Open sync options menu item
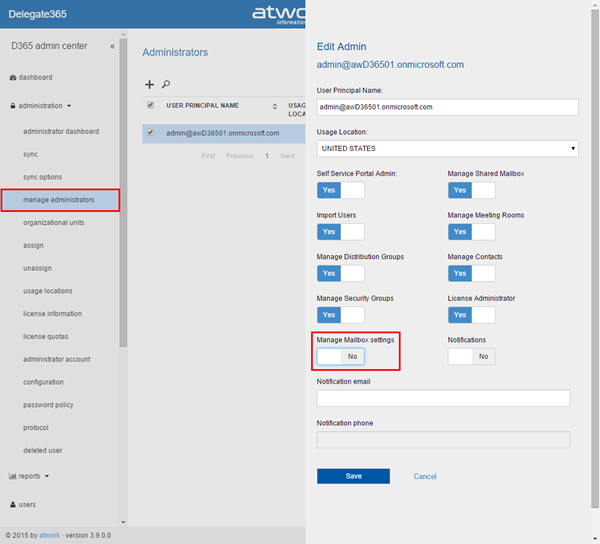Screen dimensions: 600x544 pos(42,177)
